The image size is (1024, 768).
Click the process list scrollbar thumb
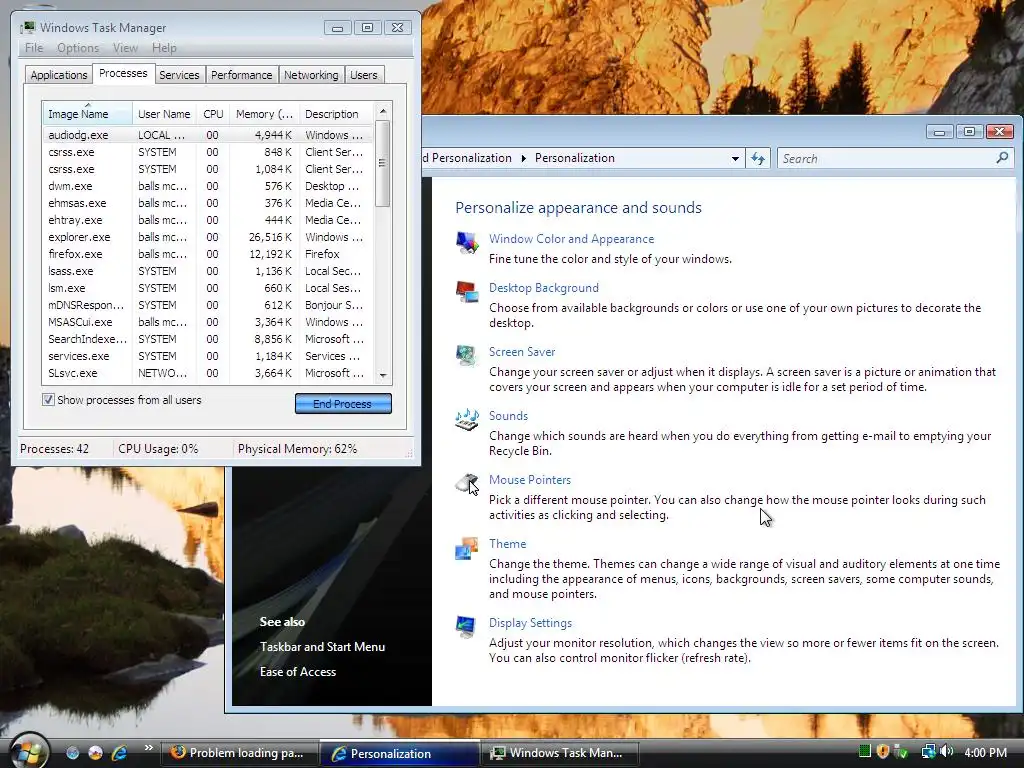383,163
